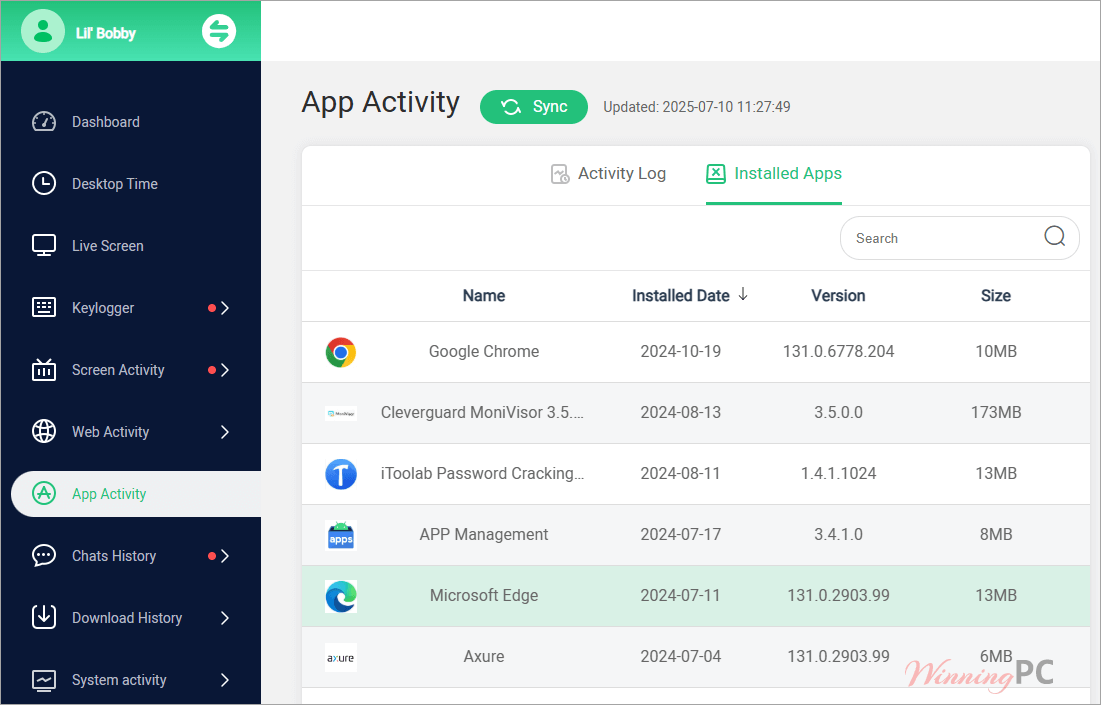This screenshot has height=705, width=1101.
Task: Click the Keylogger keyboard icon
Action: [44, 308]
